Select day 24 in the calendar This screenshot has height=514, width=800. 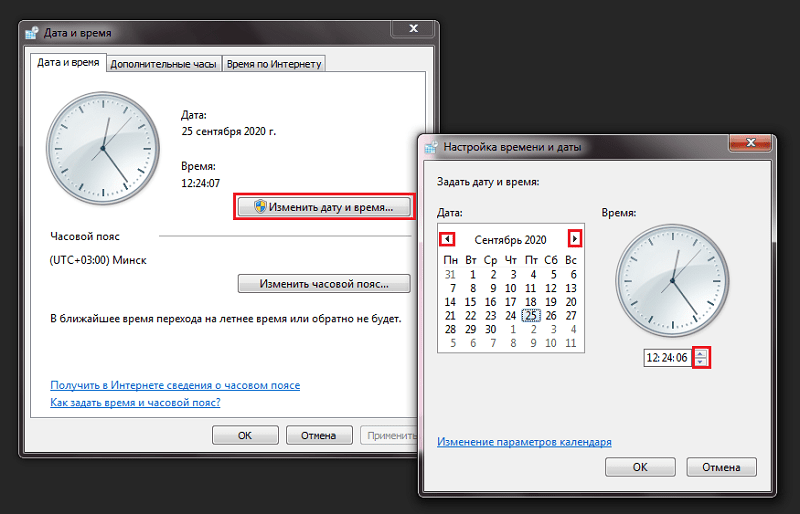point(511,315)
